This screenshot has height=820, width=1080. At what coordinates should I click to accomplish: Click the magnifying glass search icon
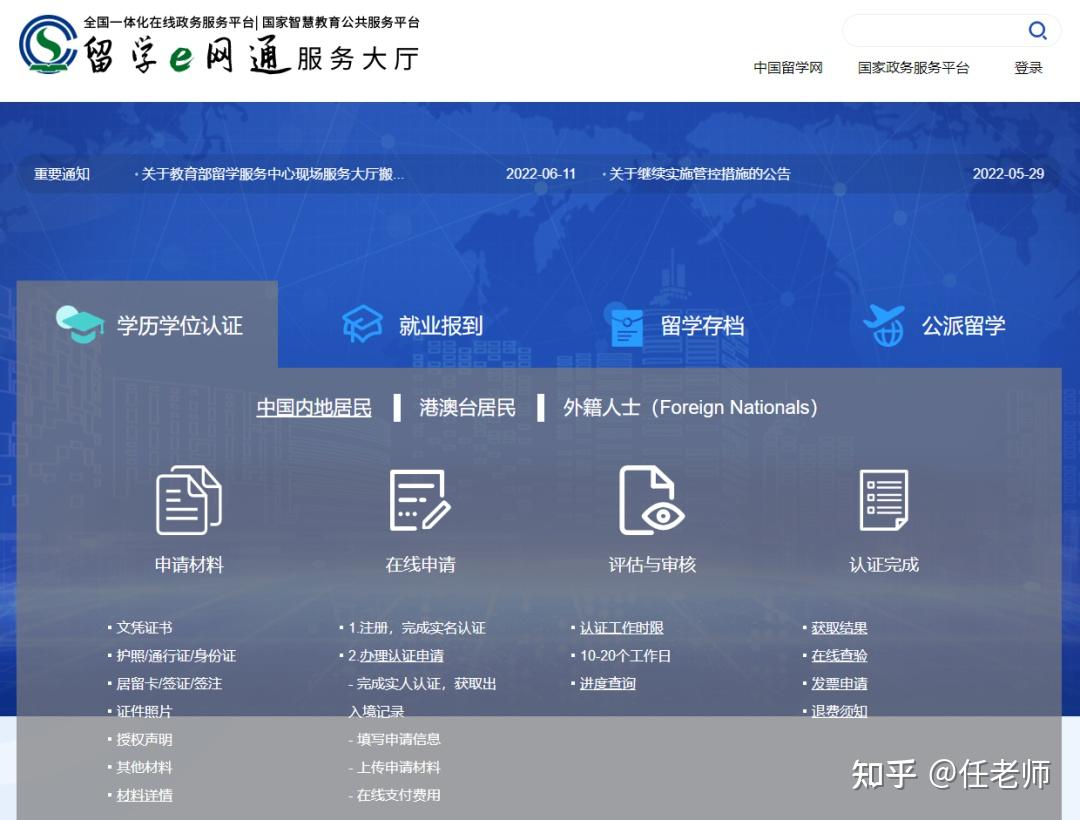(x=1037, y=30)
